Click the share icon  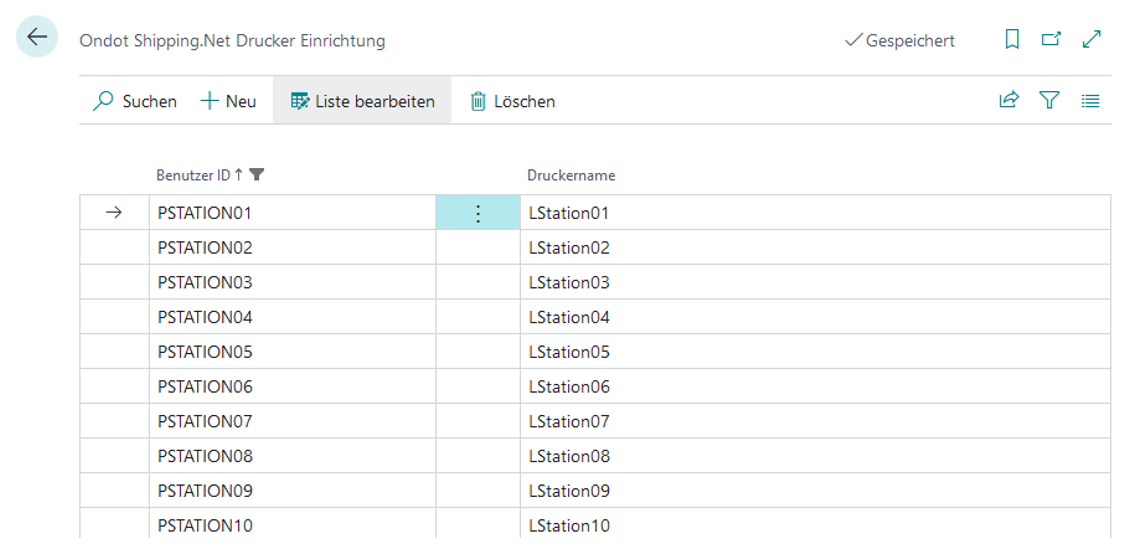pyautogui.click(x=1009, y=101)
